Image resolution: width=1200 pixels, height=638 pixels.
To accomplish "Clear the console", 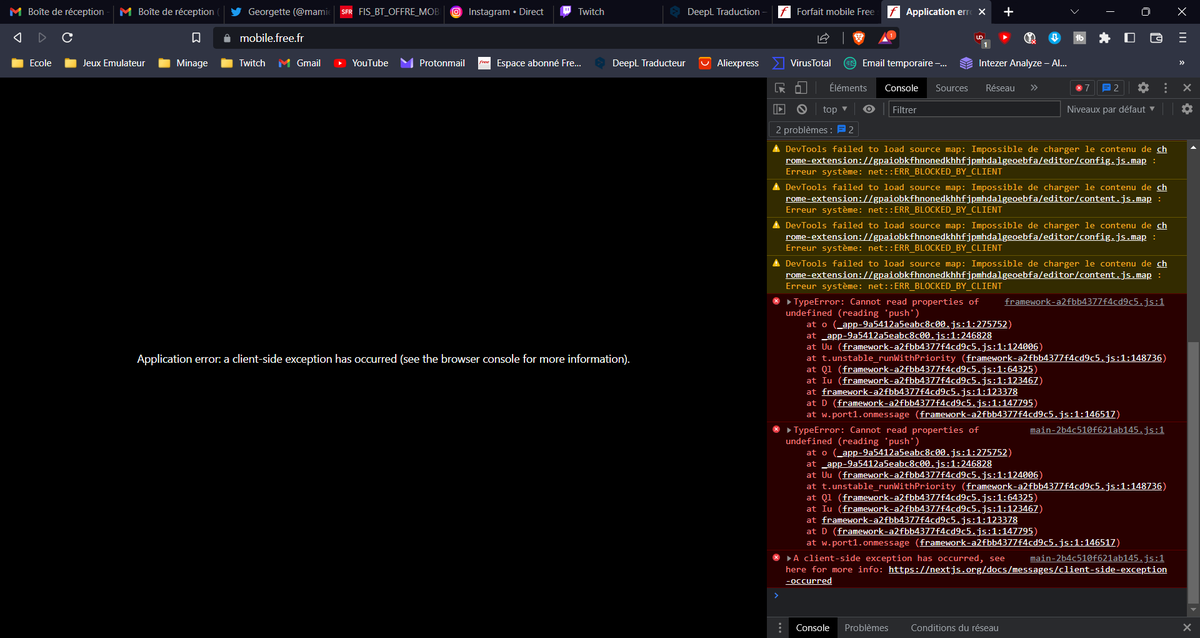I will [801, 109].
